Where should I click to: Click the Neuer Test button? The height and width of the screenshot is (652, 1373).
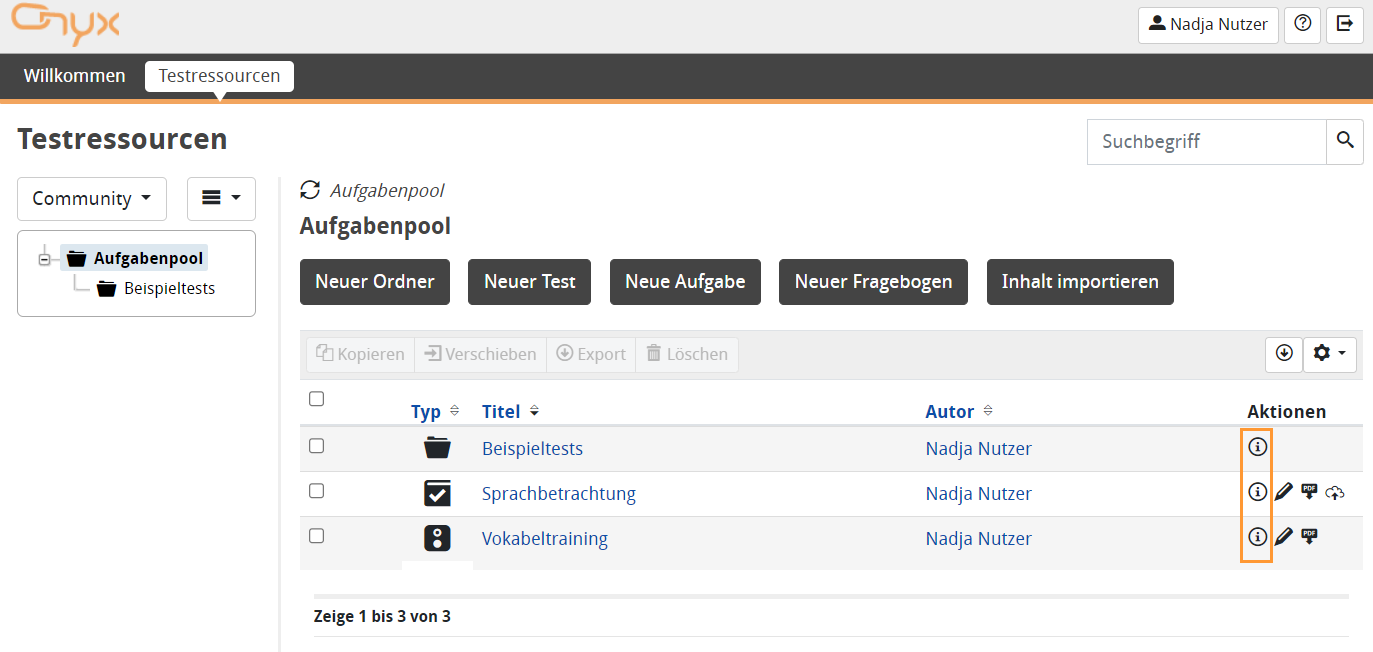coord(529,282)
